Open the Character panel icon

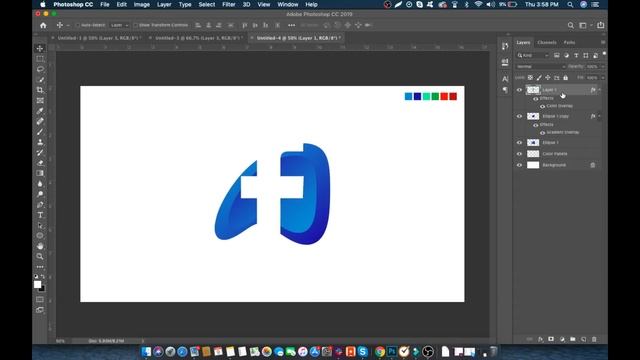505,79
